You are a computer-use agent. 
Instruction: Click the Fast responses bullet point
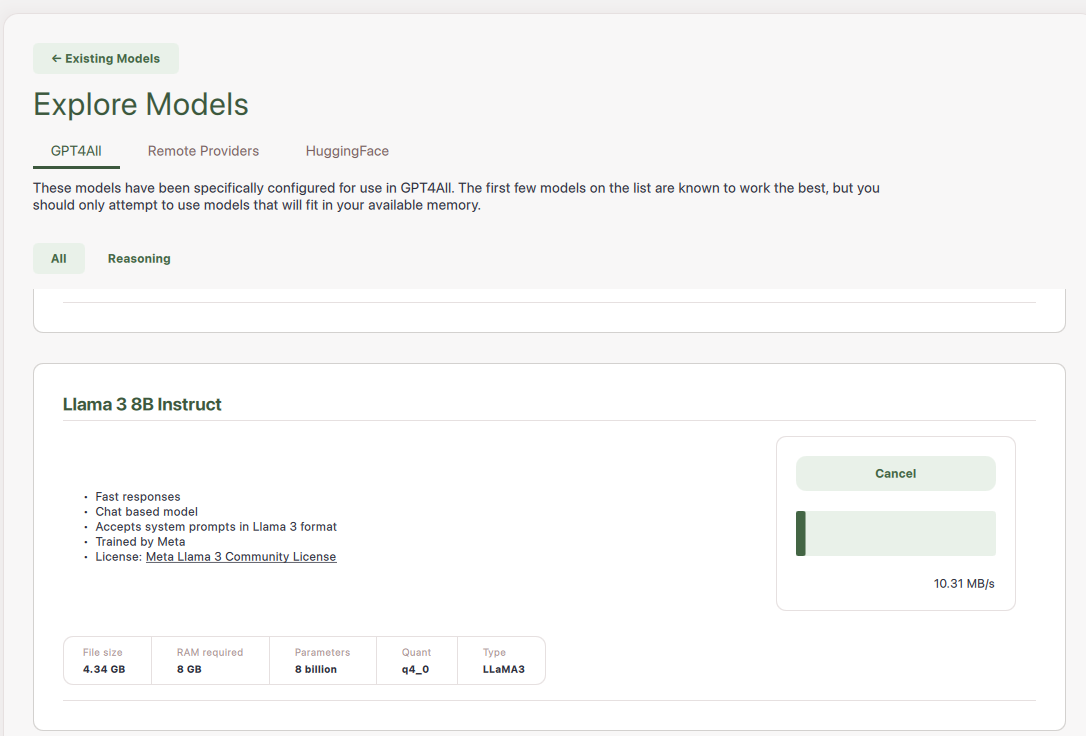[x=138, y=497]
